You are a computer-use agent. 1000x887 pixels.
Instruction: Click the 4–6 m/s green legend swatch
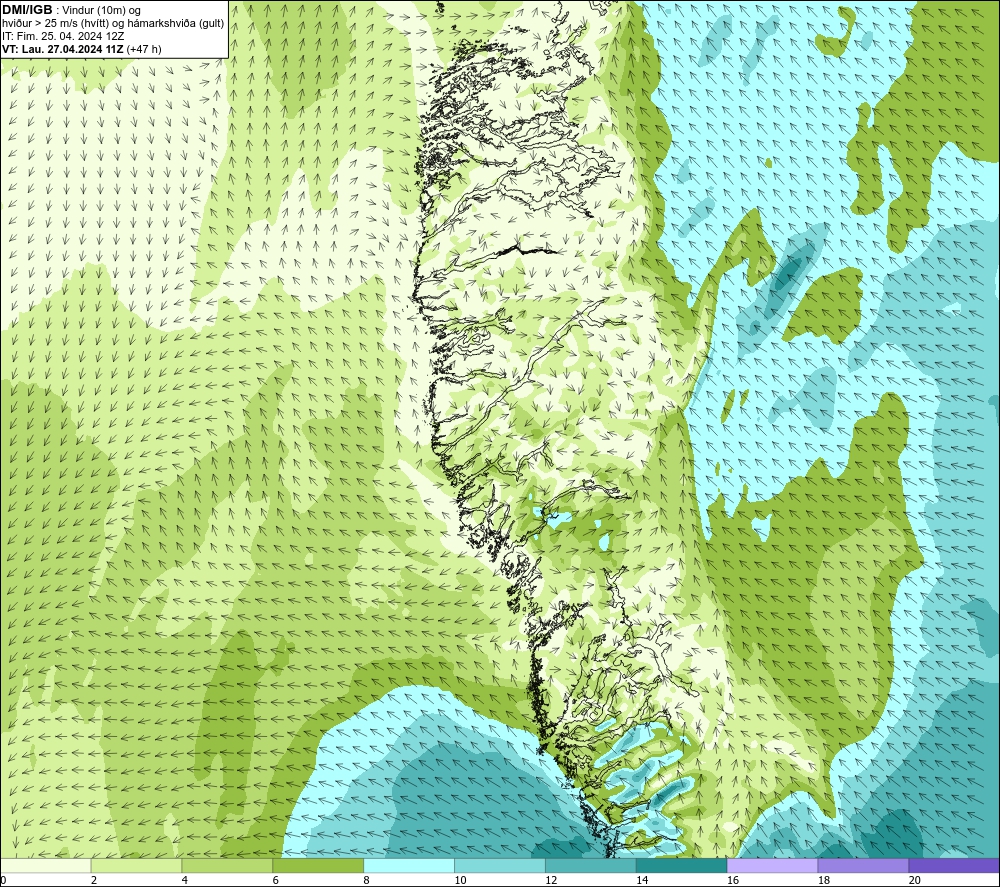(227, 866)
